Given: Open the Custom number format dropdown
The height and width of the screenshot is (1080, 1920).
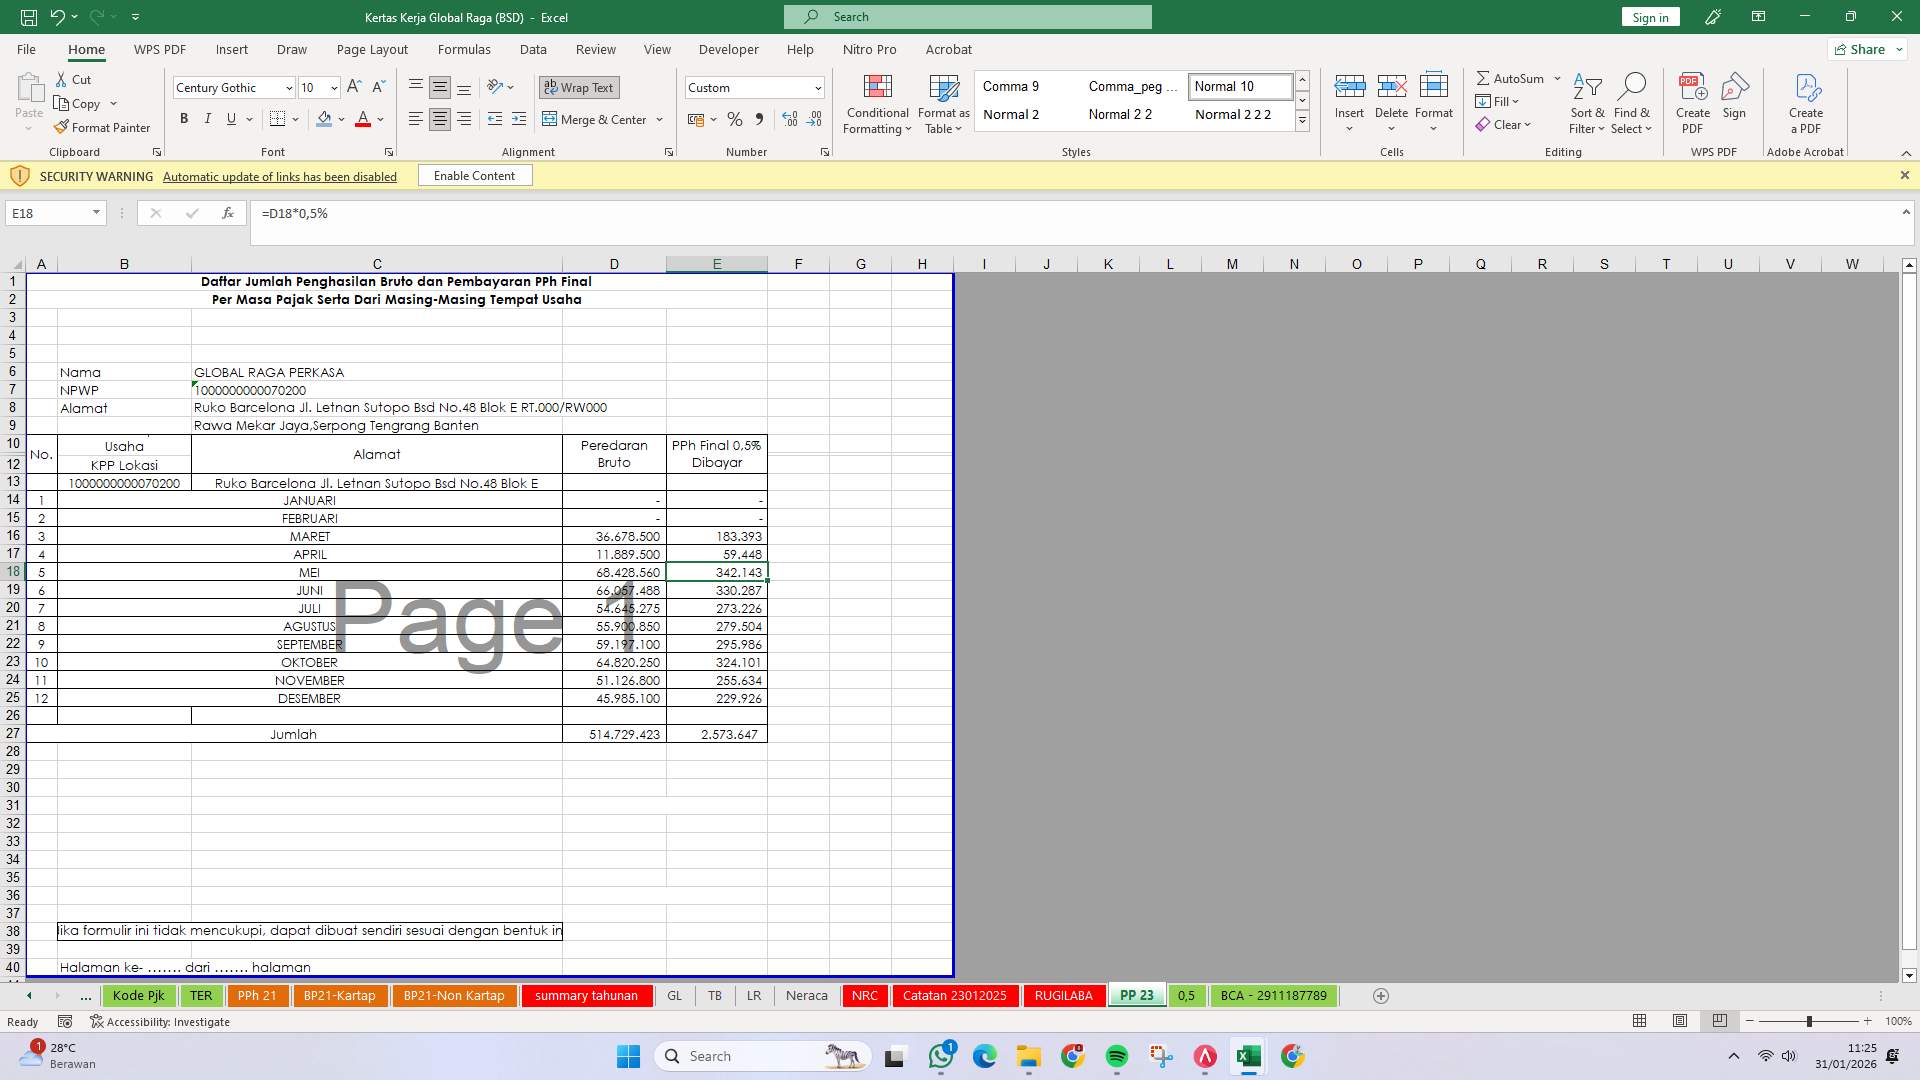Looking at the screenshot, I should [815, 87].
